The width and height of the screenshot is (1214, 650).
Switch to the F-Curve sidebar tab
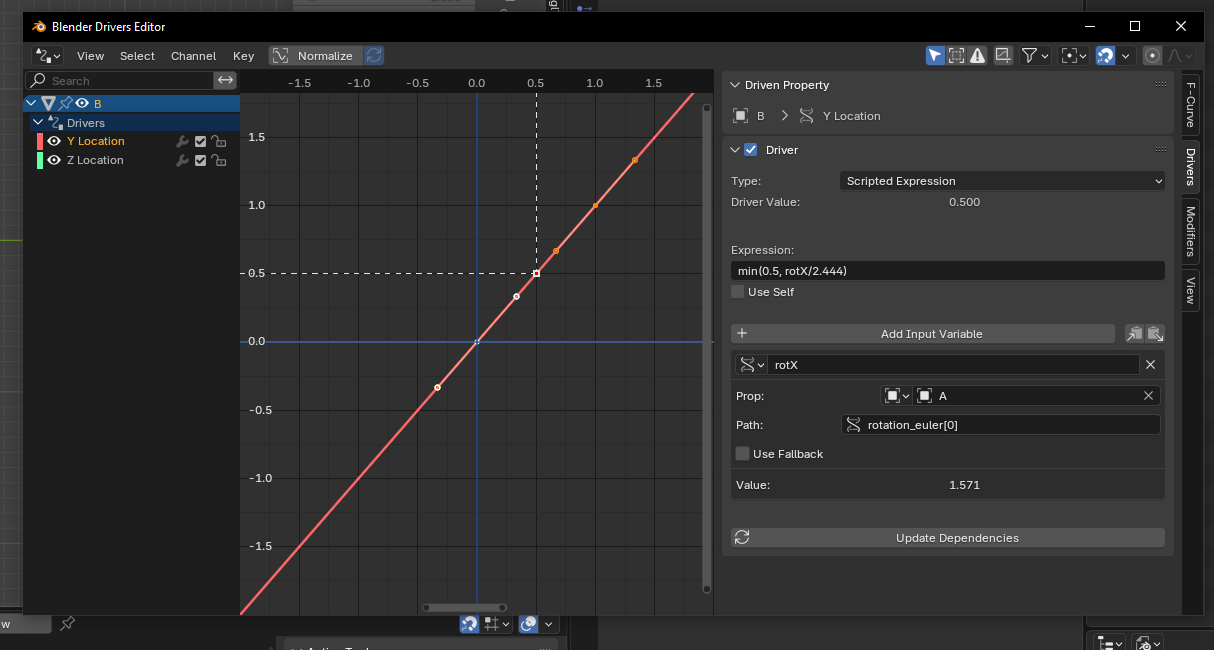pos(1191,103)
